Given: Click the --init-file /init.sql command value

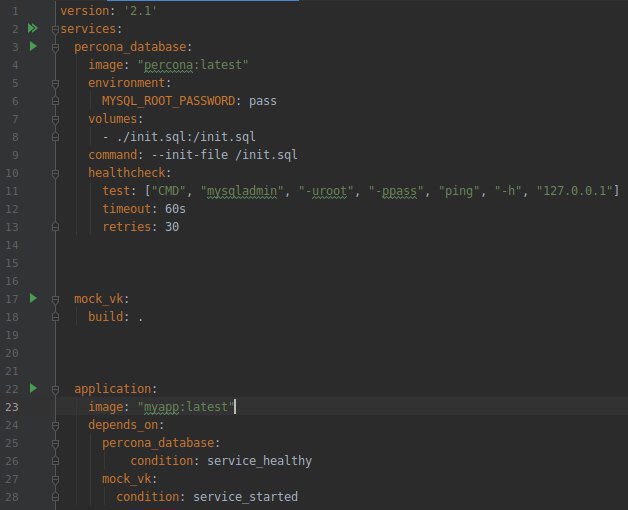Looking at the screenshot, I should 224,155.
